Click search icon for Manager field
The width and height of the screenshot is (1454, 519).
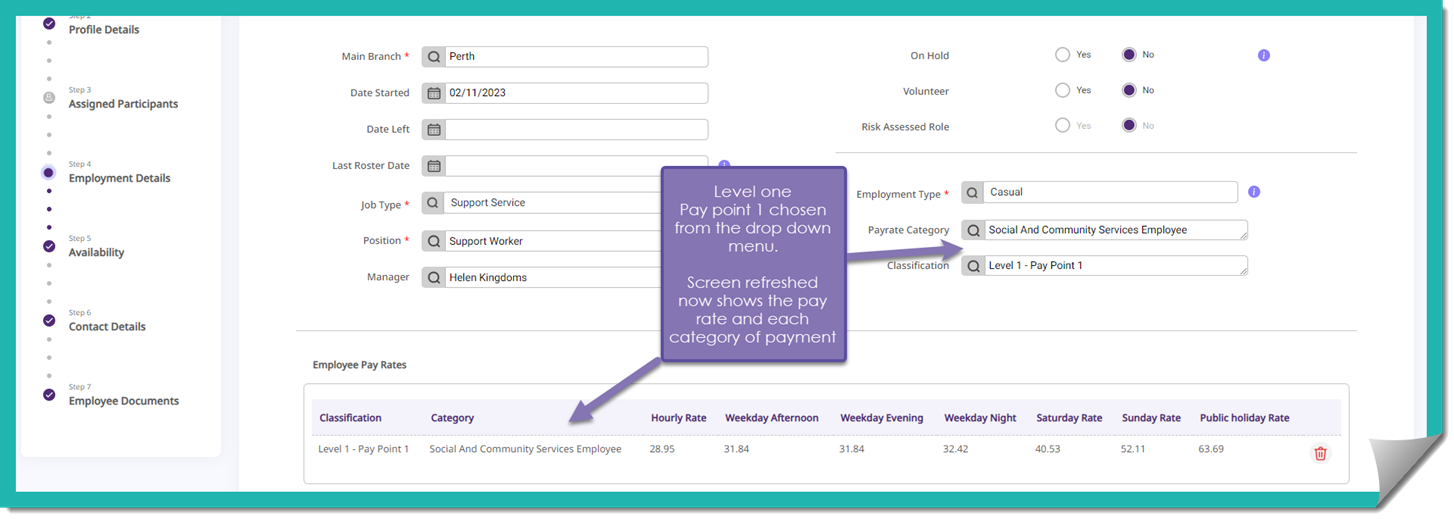point(434,277)
